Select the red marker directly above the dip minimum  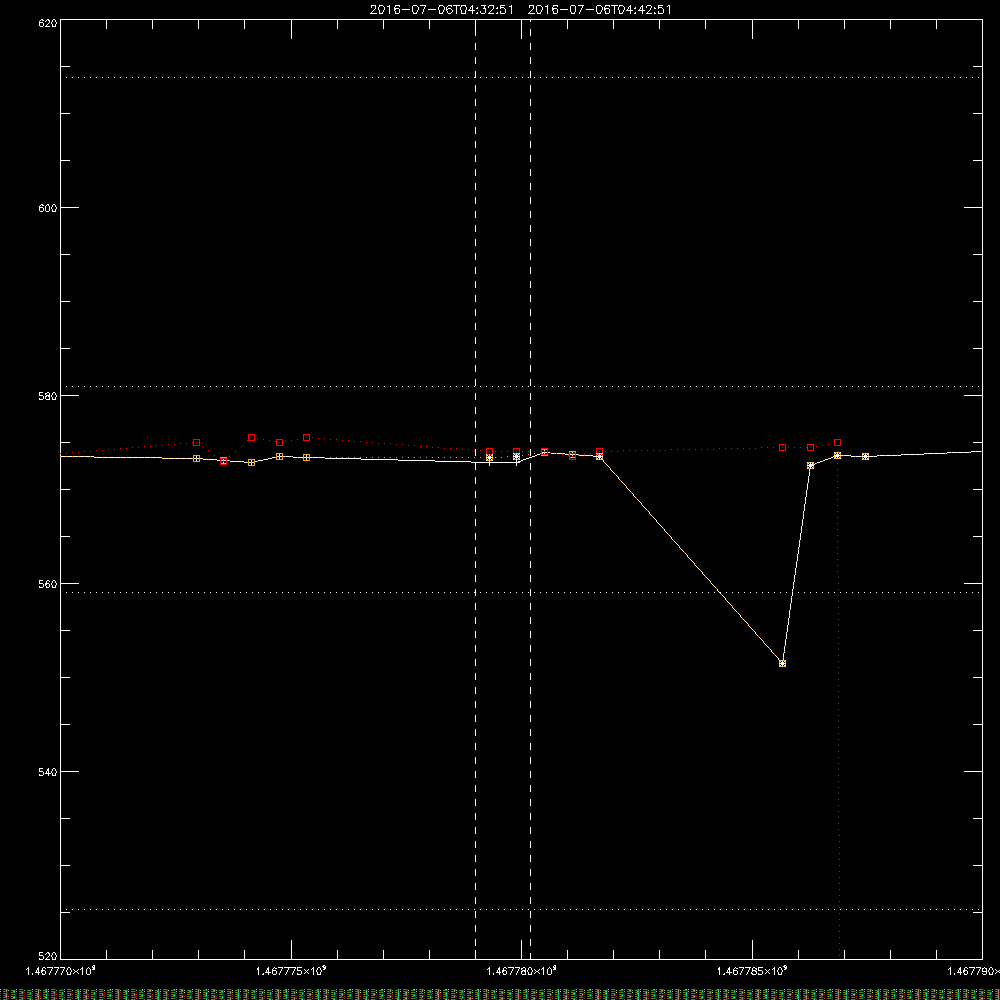(x=783, y=448)
